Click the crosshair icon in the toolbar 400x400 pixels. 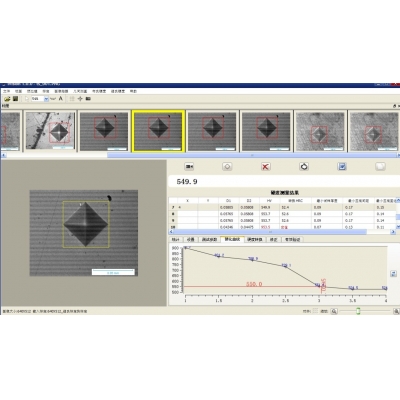pyautogui.click(x=80, y=99)
